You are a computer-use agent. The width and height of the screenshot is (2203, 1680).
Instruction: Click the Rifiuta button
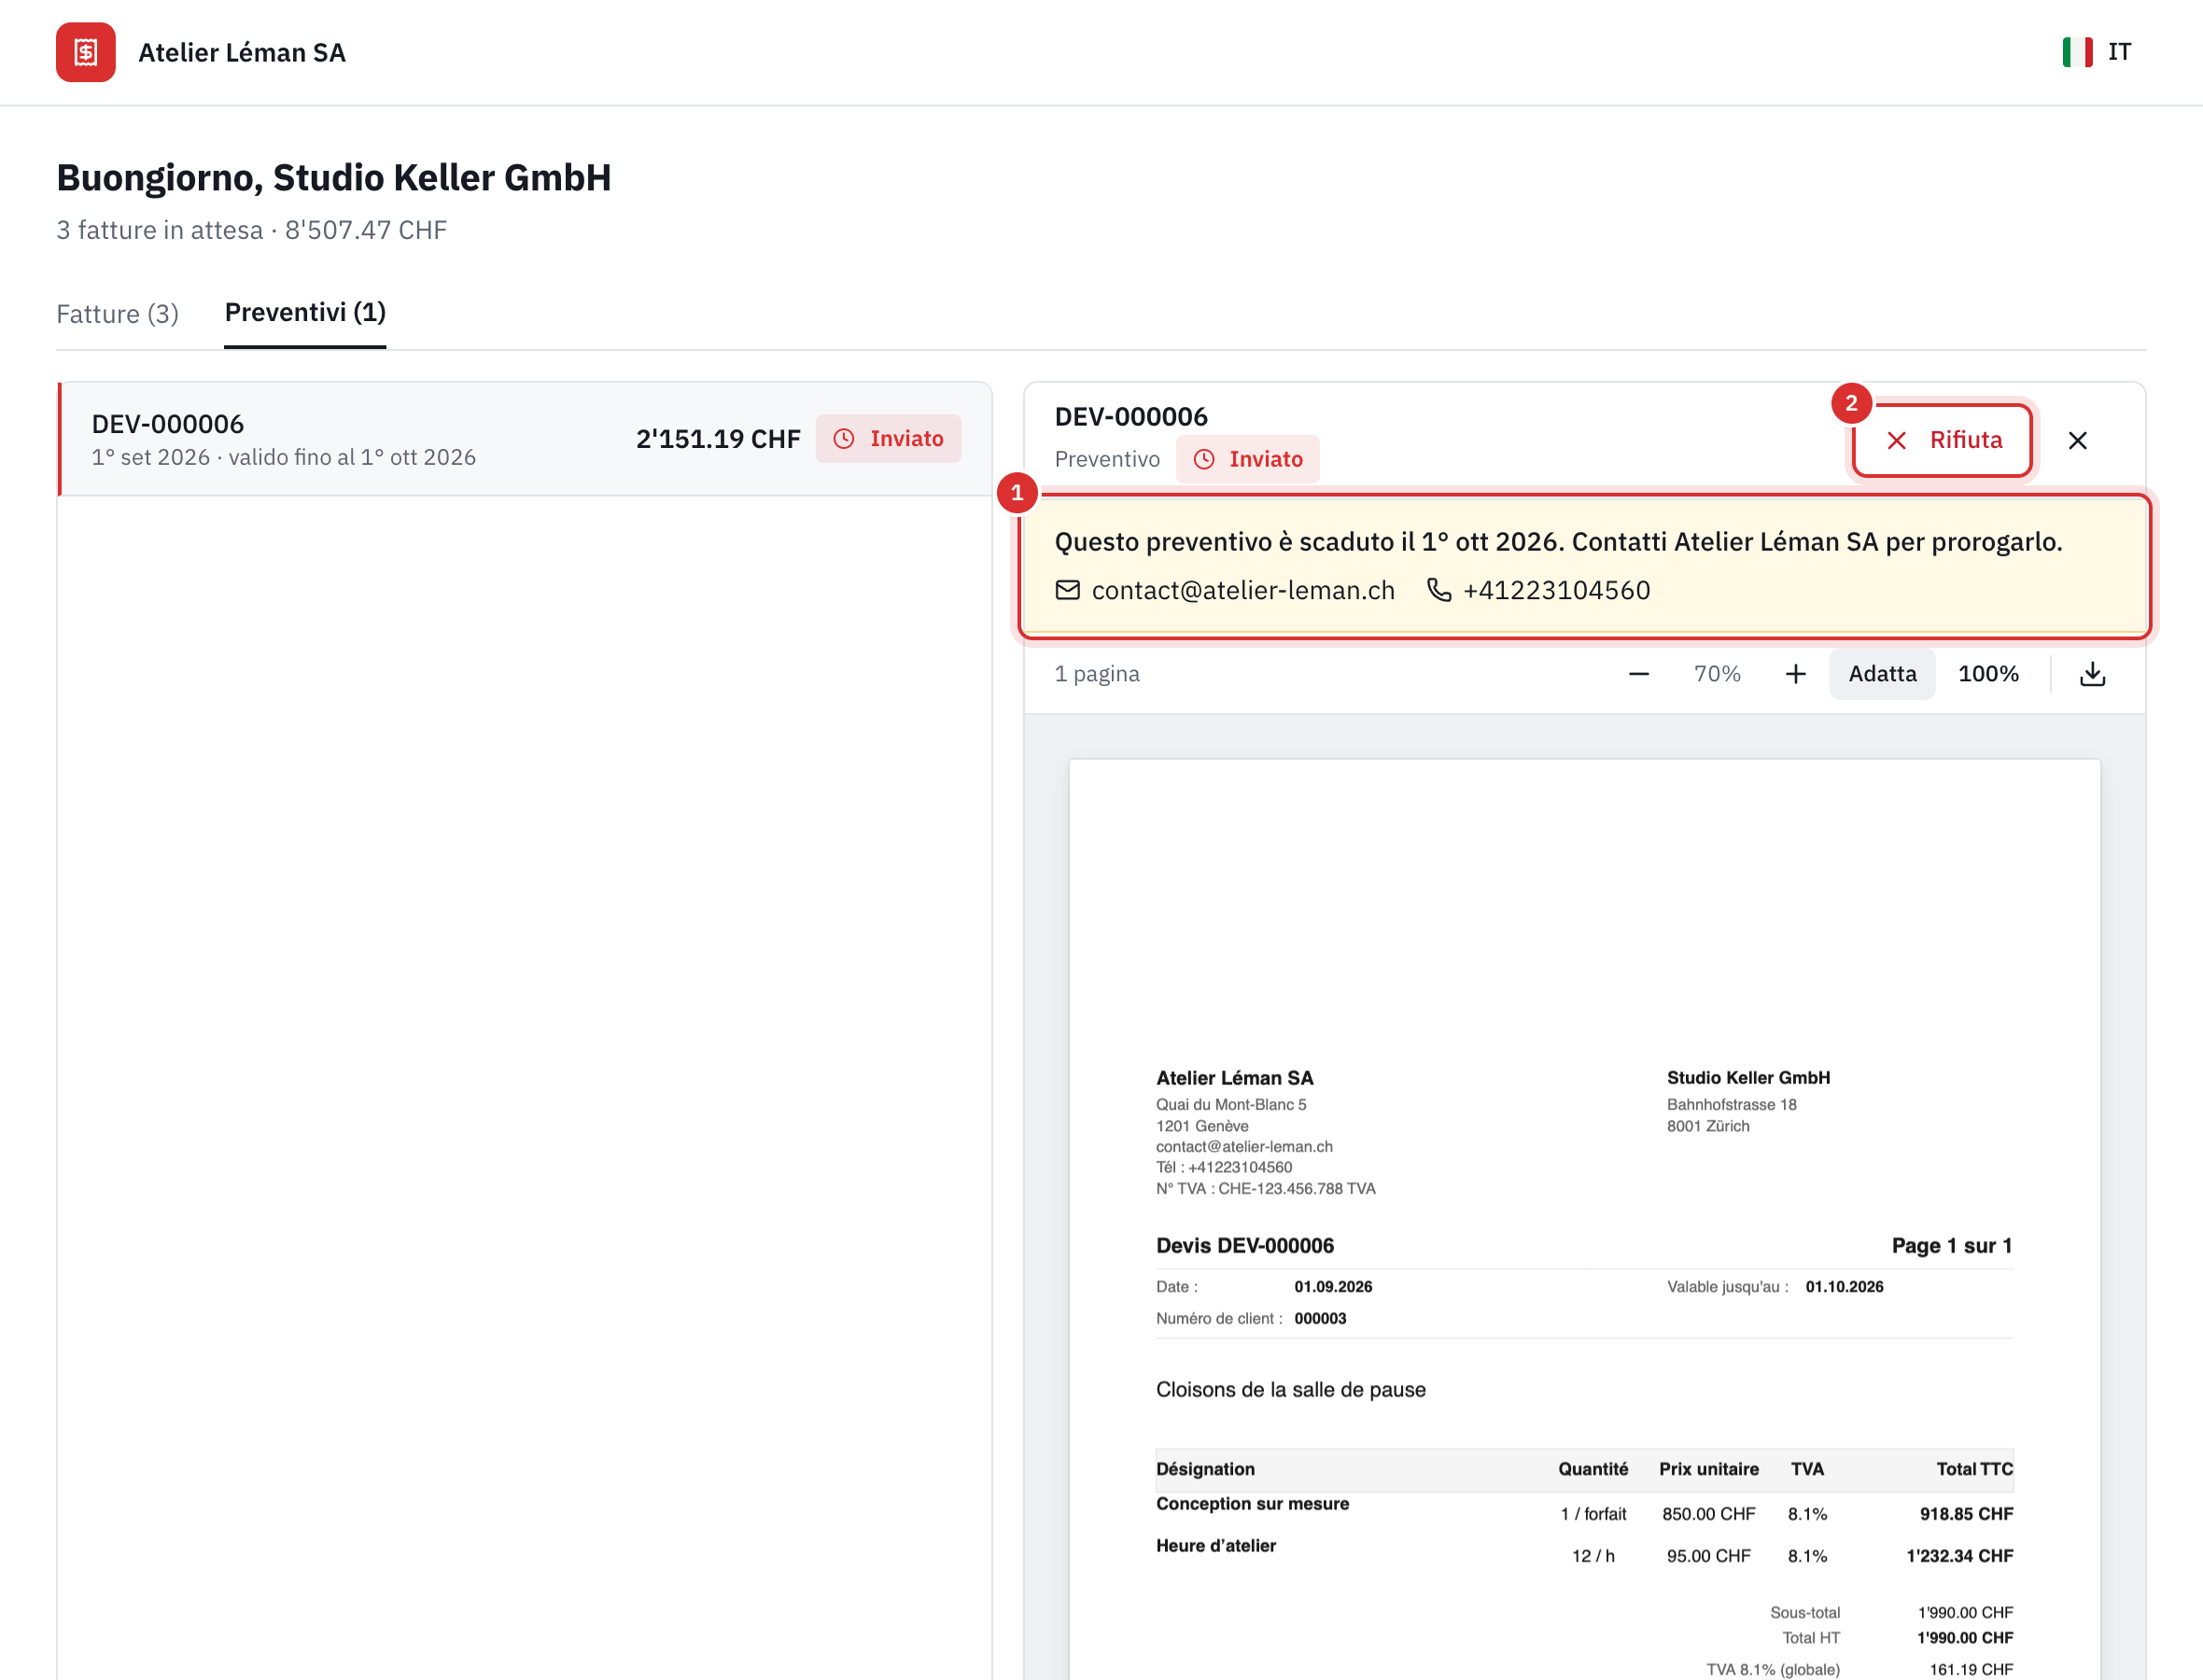click(1943, 440)
